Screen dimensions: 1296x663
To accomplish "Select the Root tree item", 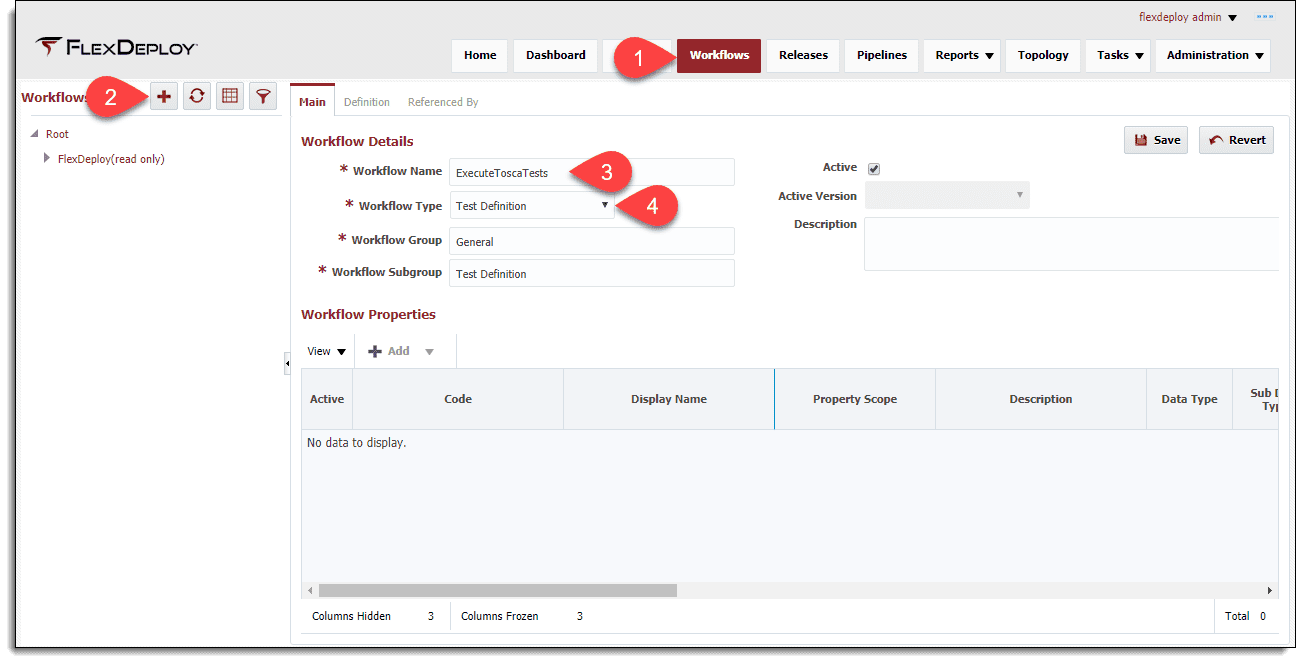I will click(x=57, y=134).
